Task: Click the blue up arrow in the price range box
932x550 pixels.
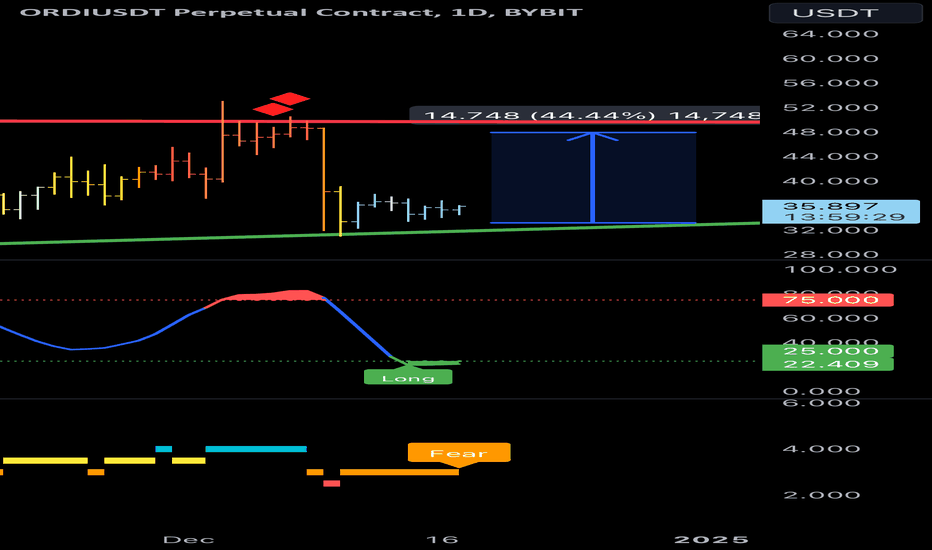Action: (593, 178)
